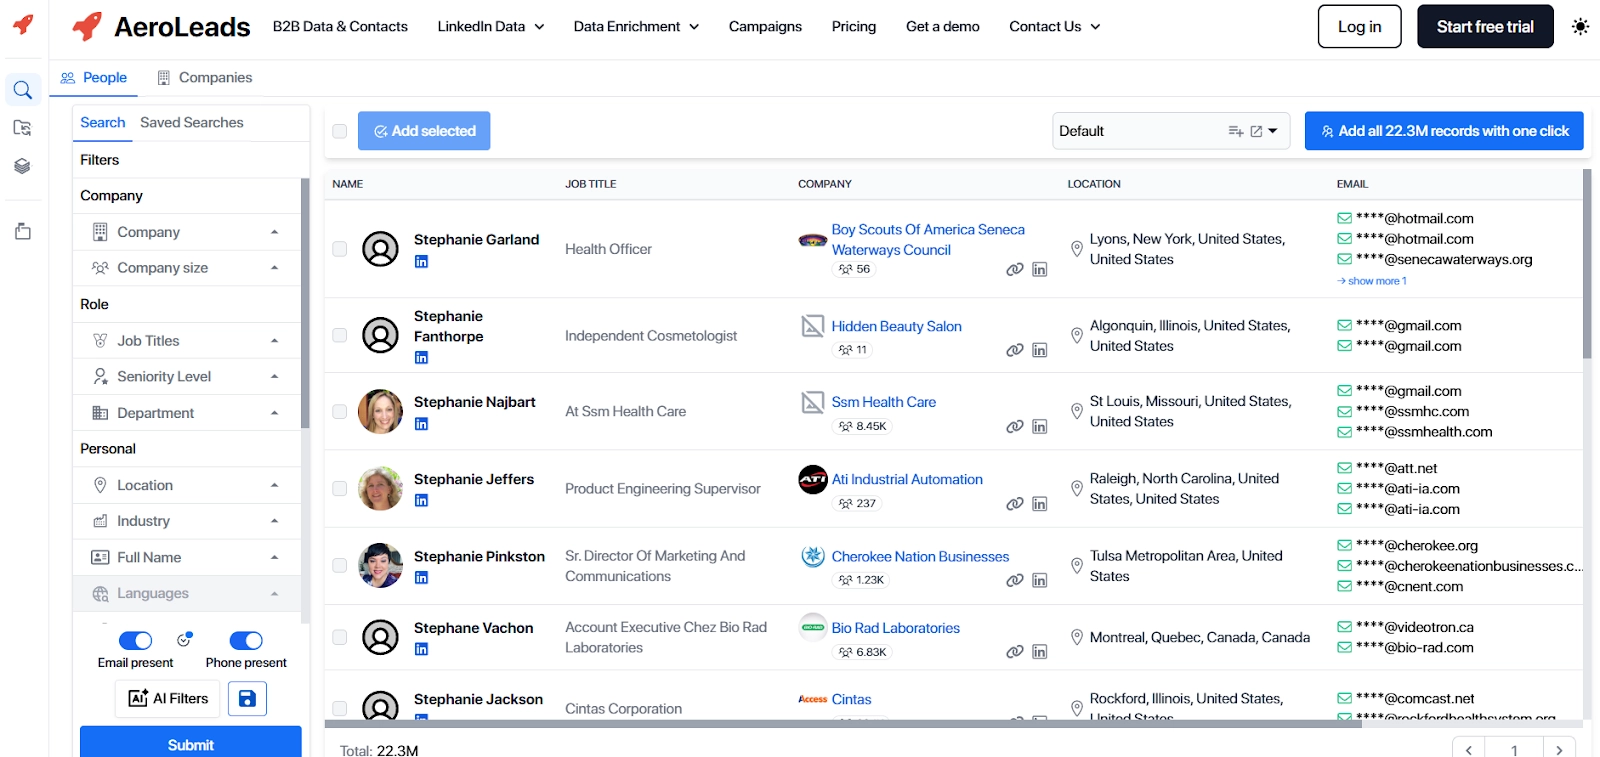Open Bio Rad Laboratories LinkedIn icon
Image resolution: width=1600 pixels, height=757 pixels.
[x=1040, y=652]
